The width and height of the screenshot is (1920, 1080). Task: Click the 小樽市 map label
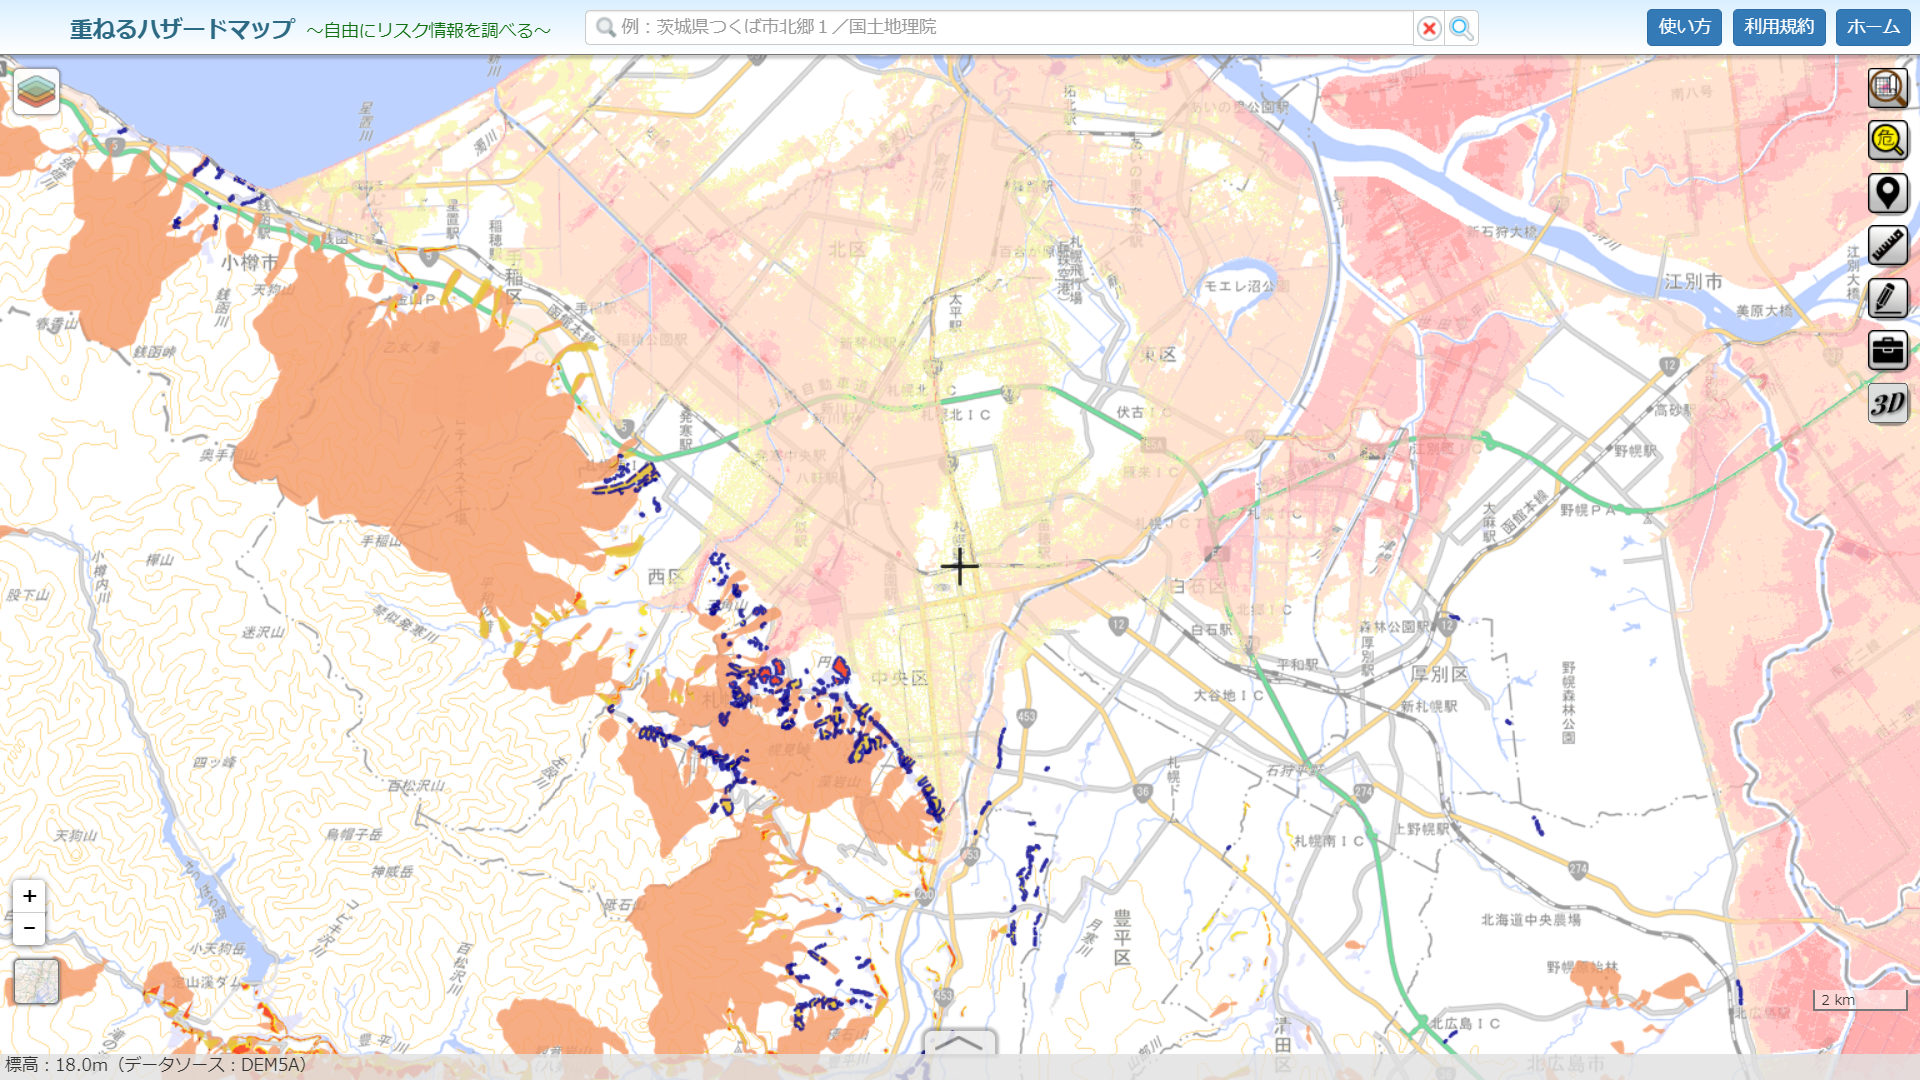tap(250, 263)
